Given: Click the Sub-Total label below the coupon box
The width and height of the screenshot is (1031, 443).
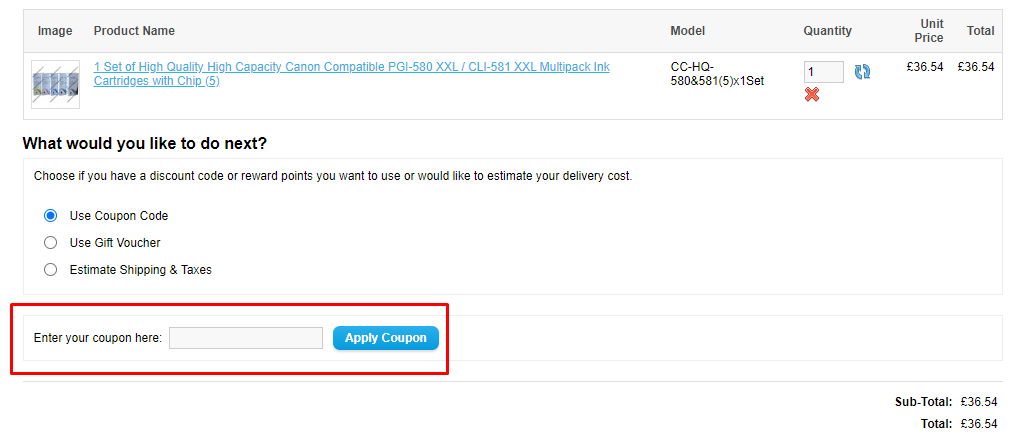Looking at the screenshot, I should [923, 402].
